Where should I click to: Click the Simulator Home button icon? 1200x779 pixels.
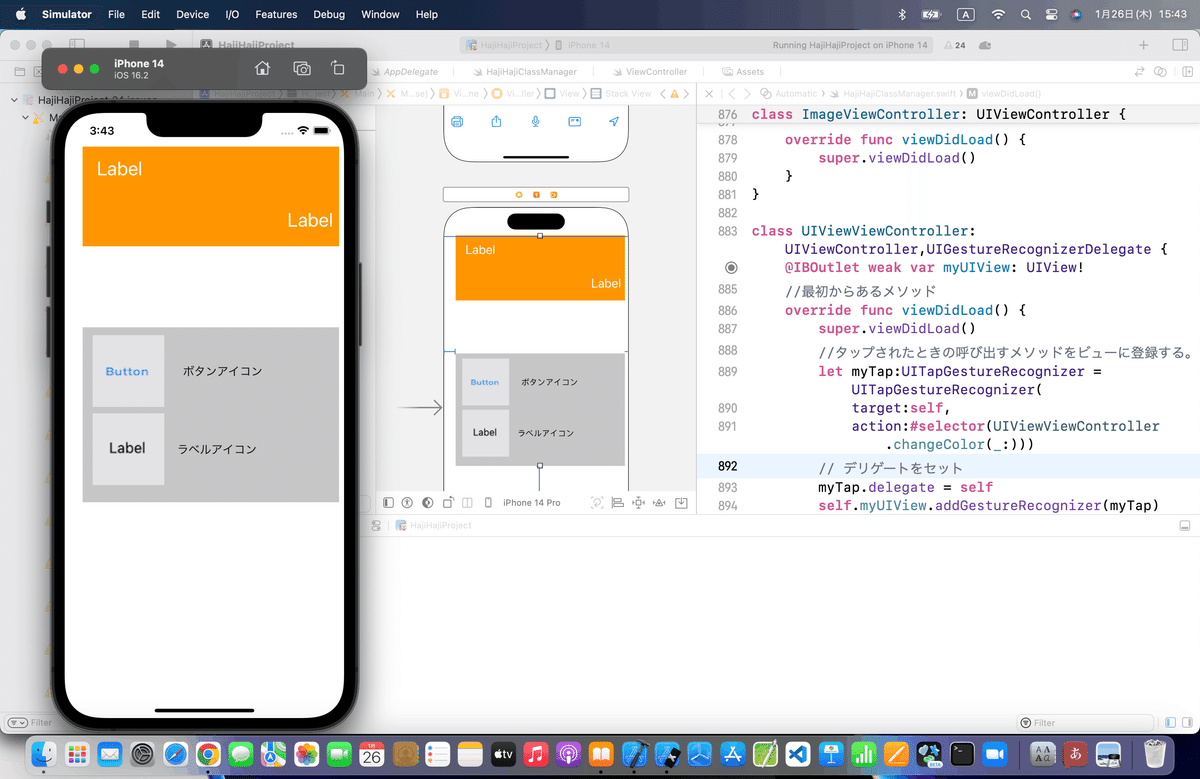[x=263, y=68]
